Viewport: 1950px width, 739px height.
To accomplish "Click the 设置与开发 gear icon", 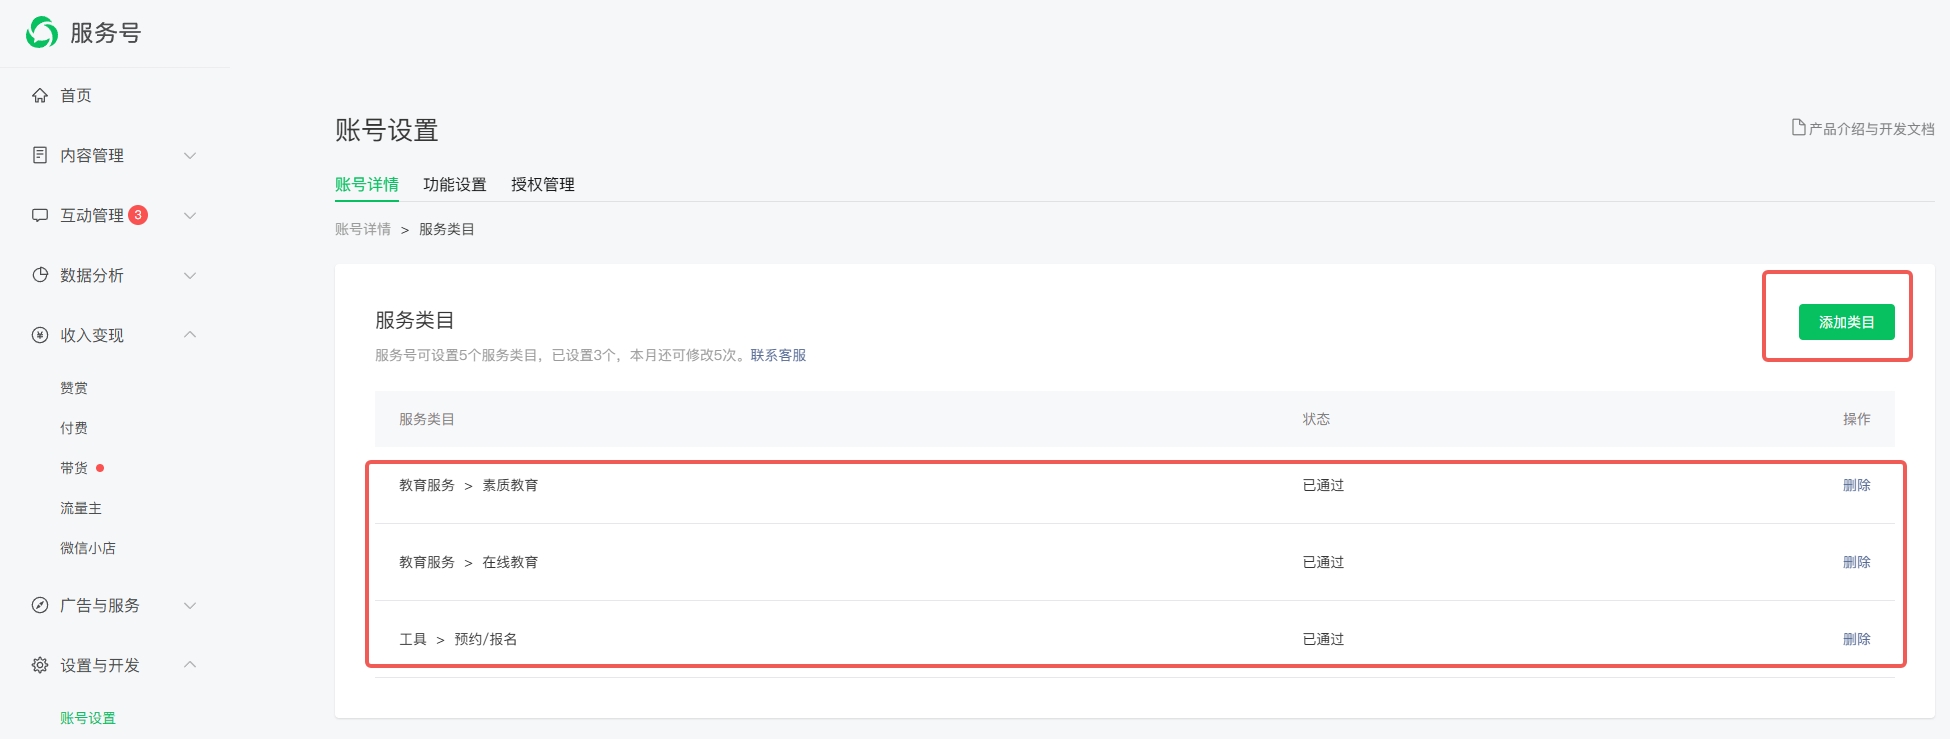I will click(40, 665).
